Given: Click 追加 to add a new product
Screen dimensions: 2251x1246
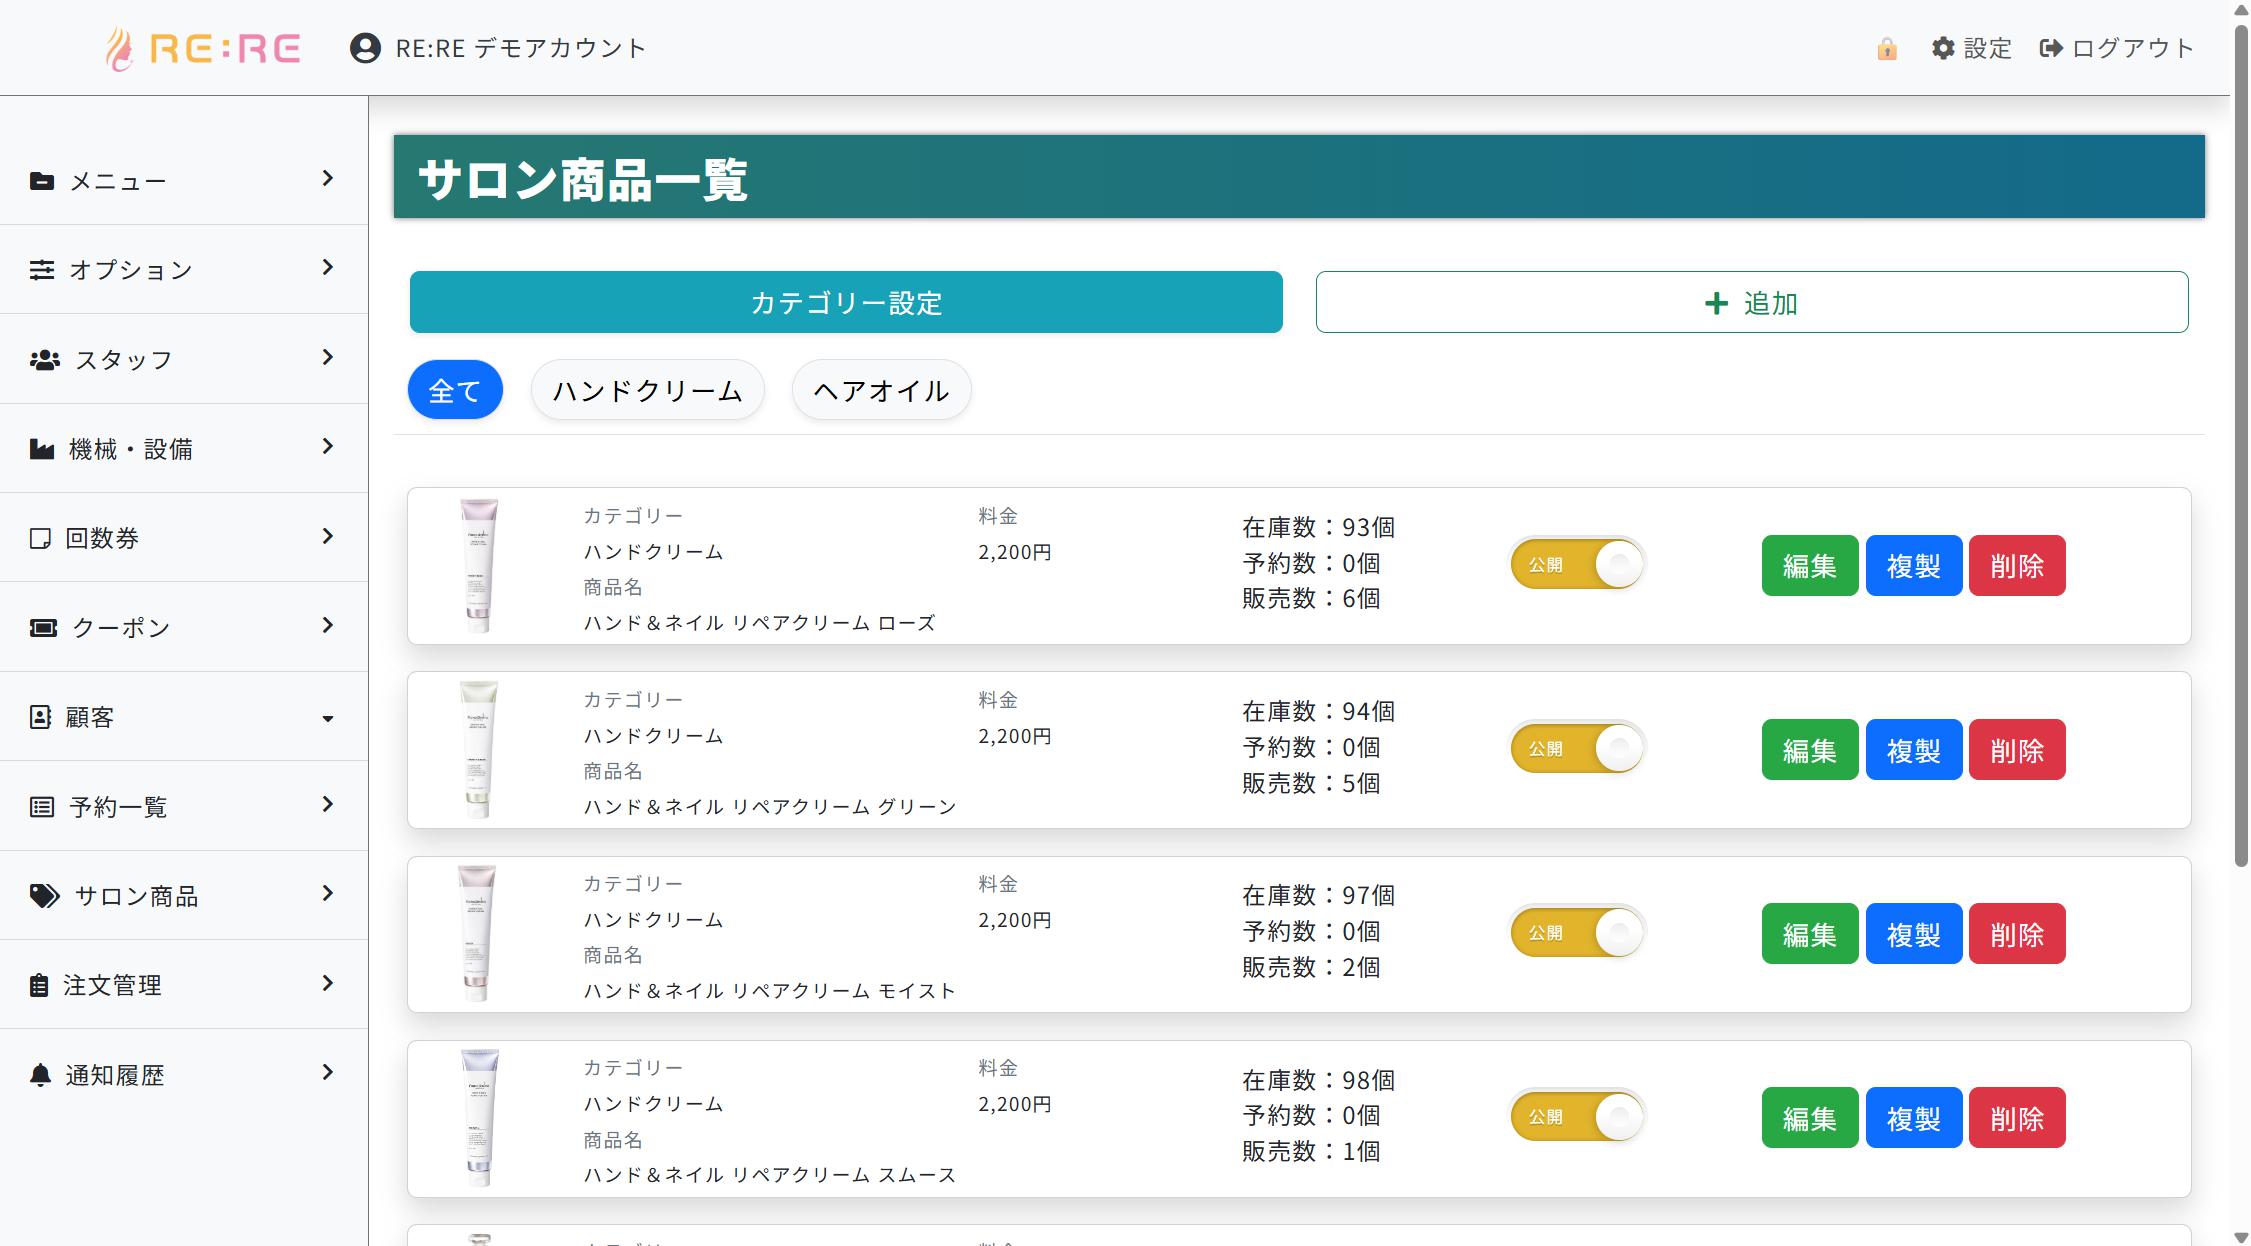Looking at the screenshot, I should (1752, 302).
